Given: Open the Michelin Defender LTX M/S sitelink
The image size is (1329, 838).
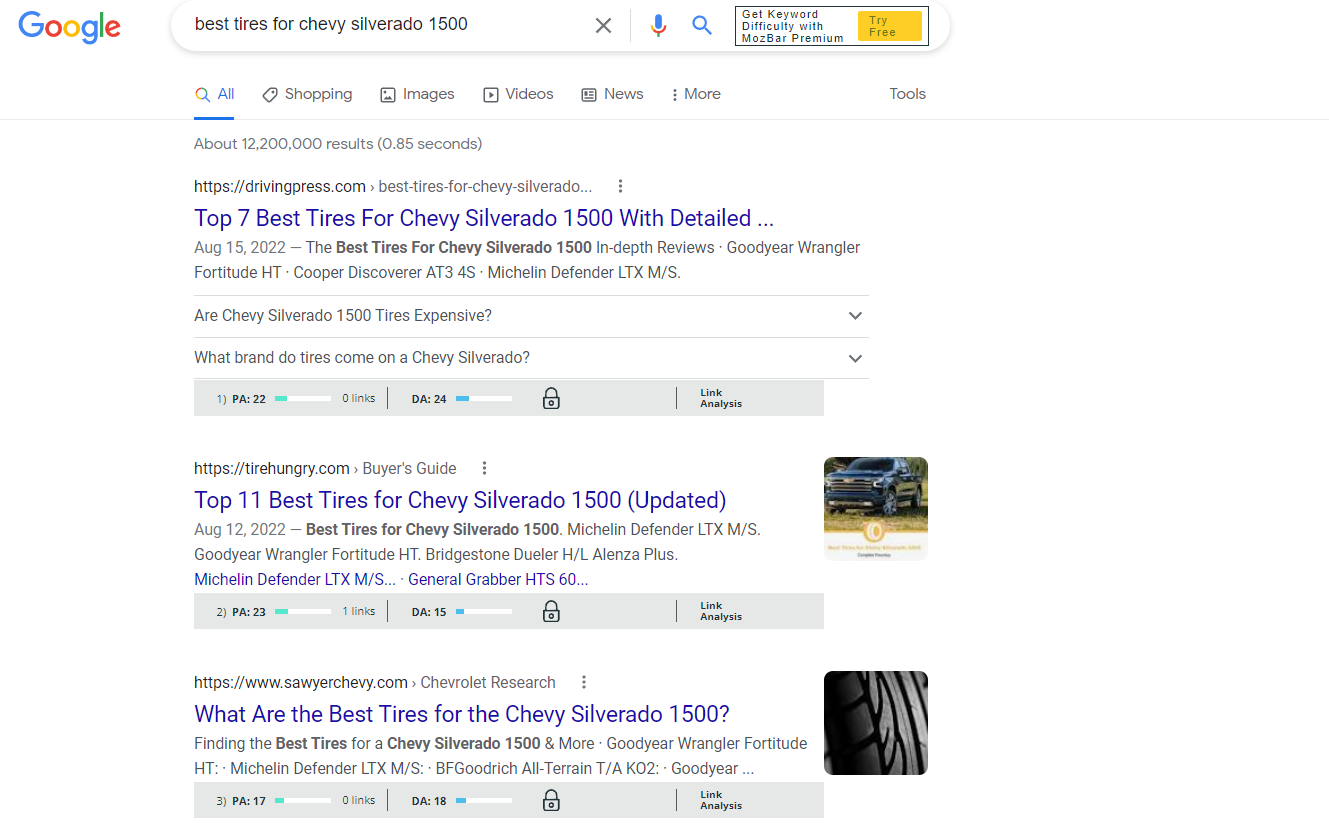Looking at the screenshot, I should coord(295,579).
